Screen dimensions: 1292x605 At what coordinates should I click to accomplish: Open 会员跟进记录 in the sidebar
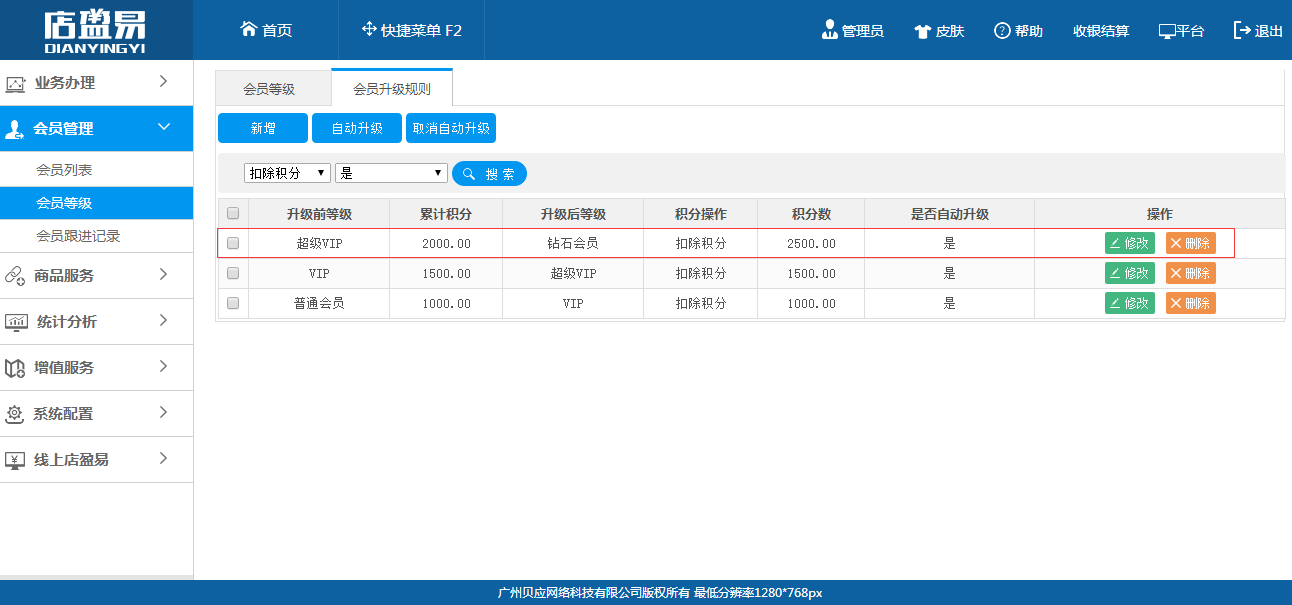(78, 236)
